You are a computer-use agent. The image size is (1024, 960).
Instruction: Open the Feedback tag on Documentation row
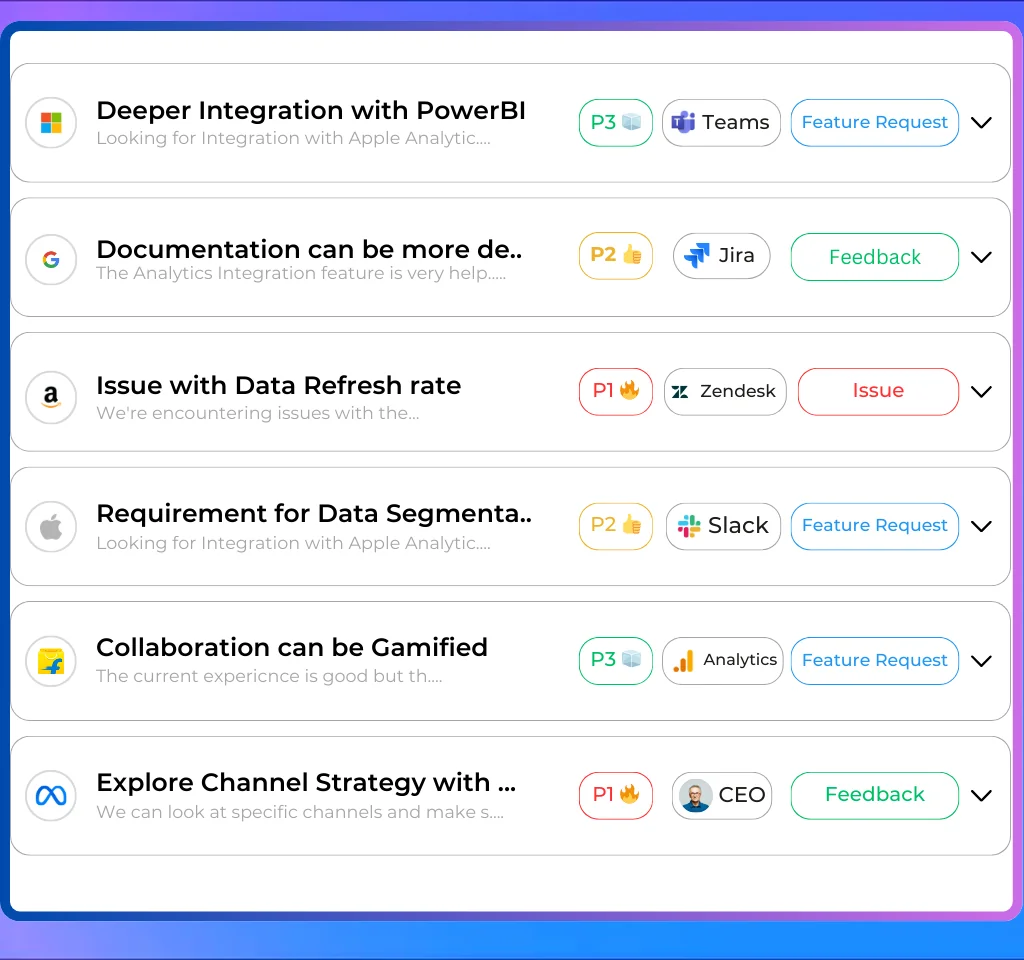click(x=874, y=257)
